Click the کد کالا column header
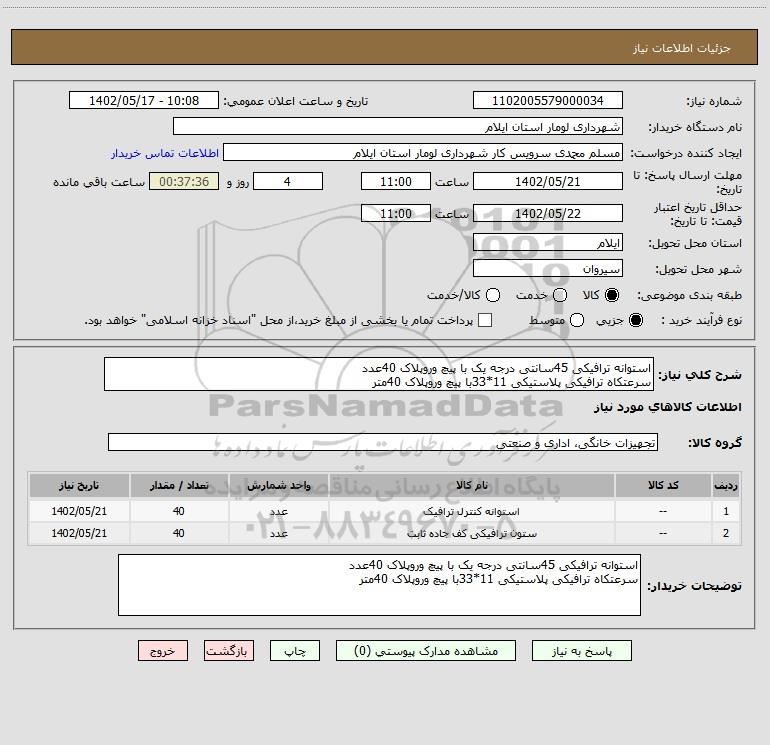Screen dimensions: 770x745 click(663, 485)
